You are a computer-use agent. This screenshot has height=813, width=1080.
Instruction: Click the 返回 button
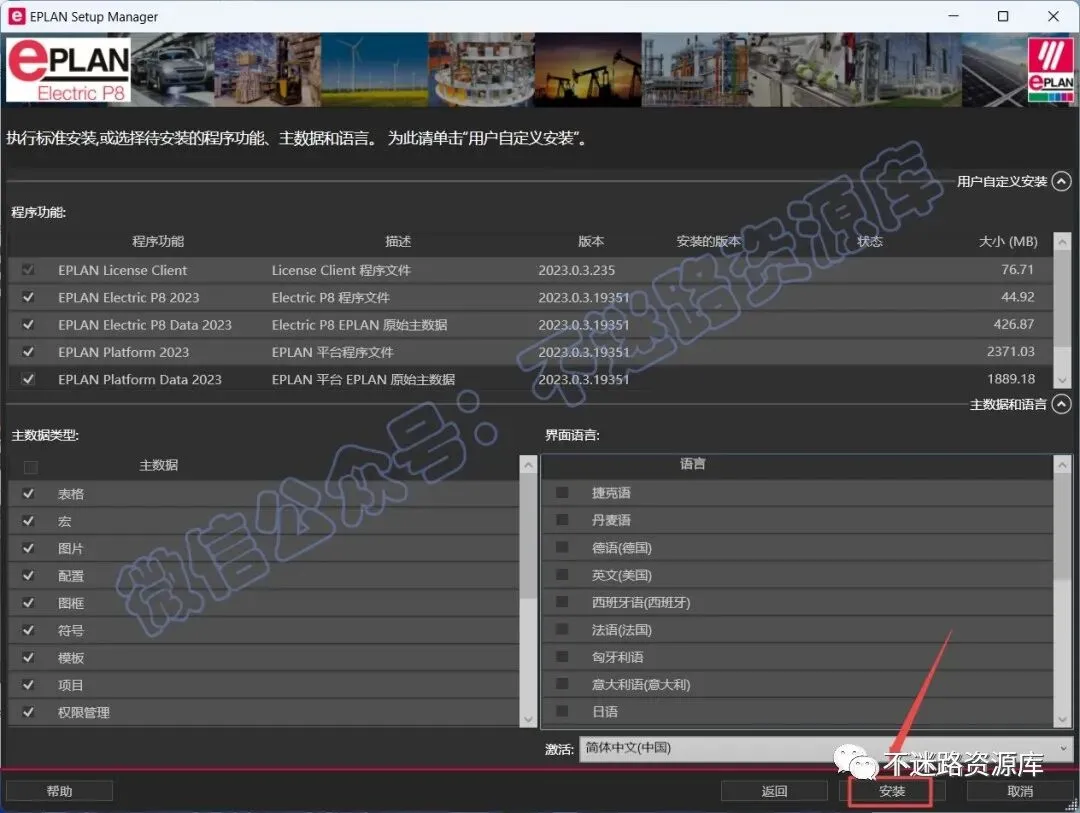pos(774,791)
